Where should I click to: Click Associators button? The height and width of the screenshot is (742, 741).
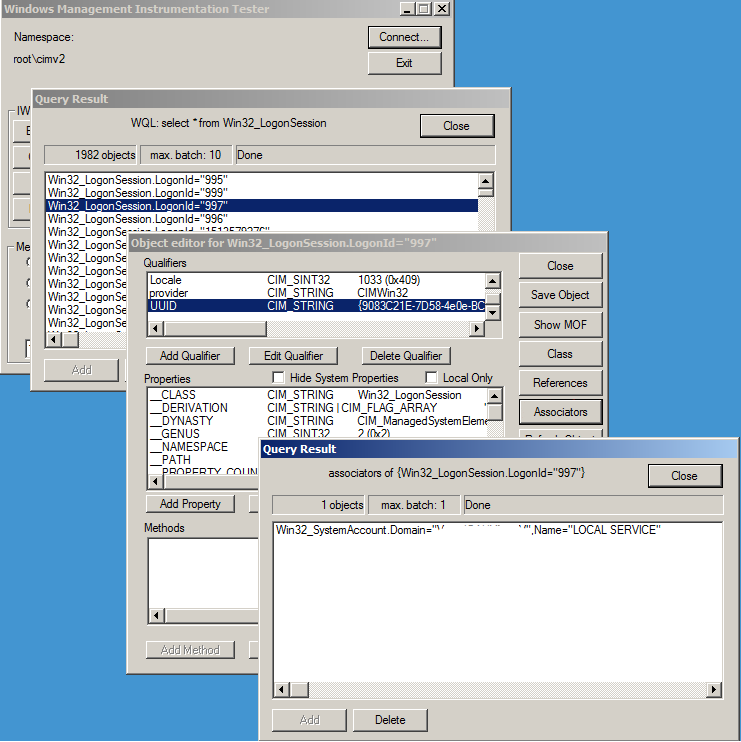(560, 412)
